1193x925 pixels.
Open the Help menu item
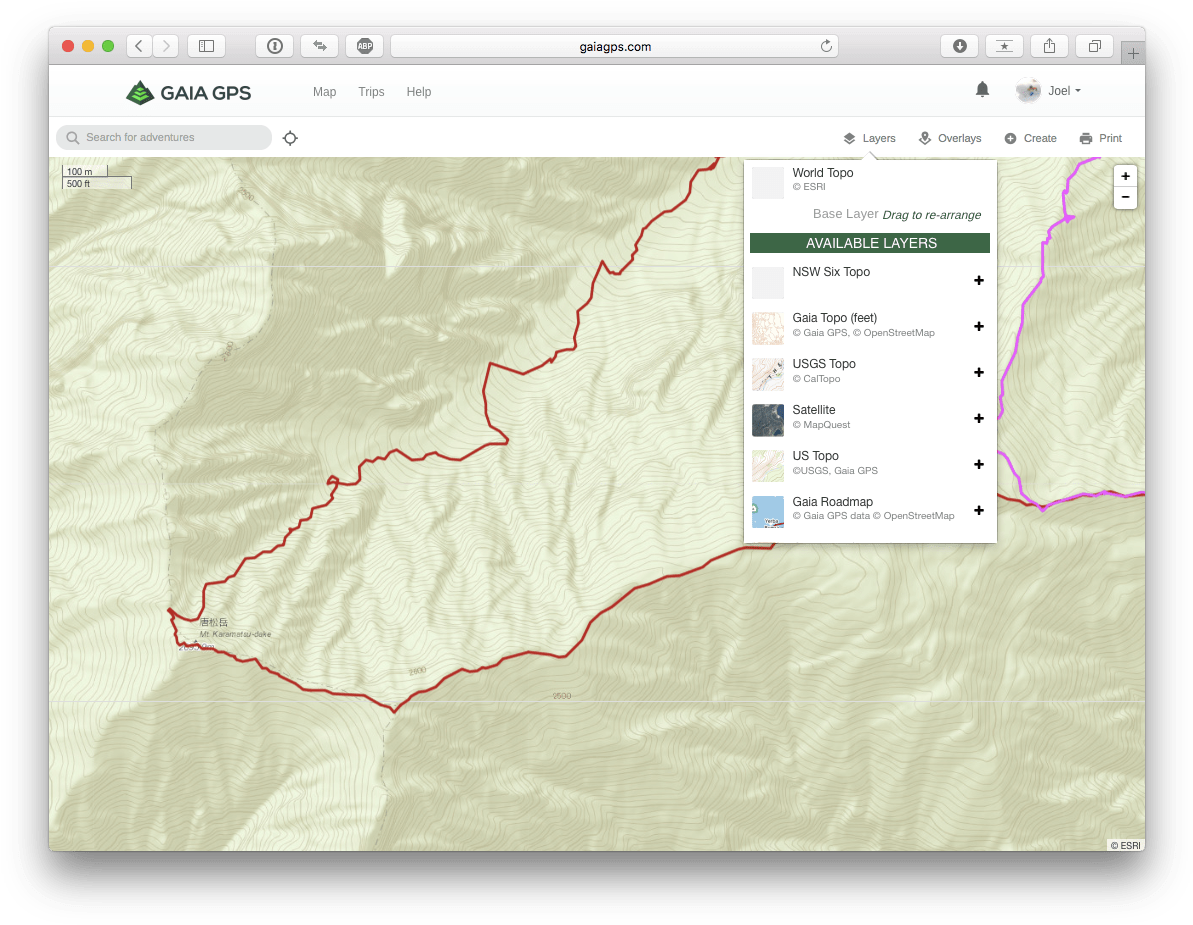click(x=419, y=92)
